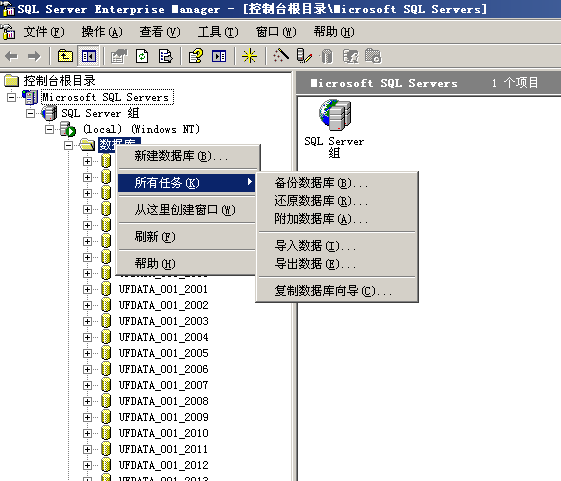Image resolution: width=561 pixels, height=481 pixels.
Task: Click the Properties toolbar icon
Action: click(119, 56)
